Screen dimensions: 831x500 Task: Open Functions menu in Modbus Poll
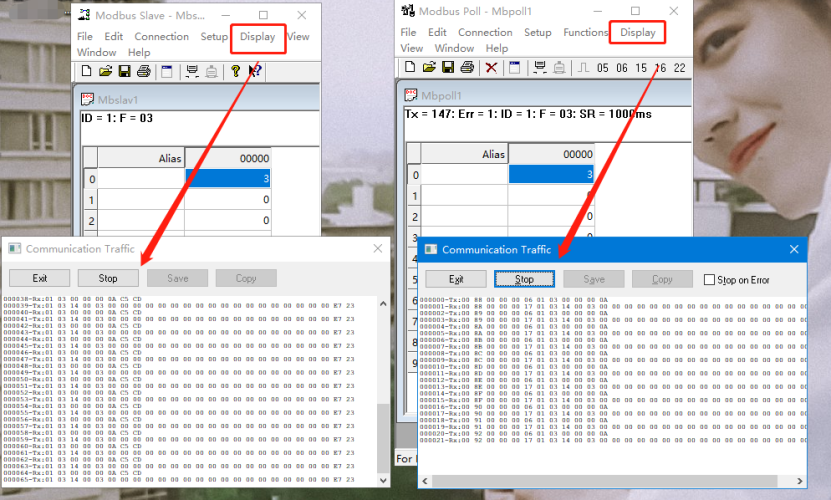click(585, 32)
